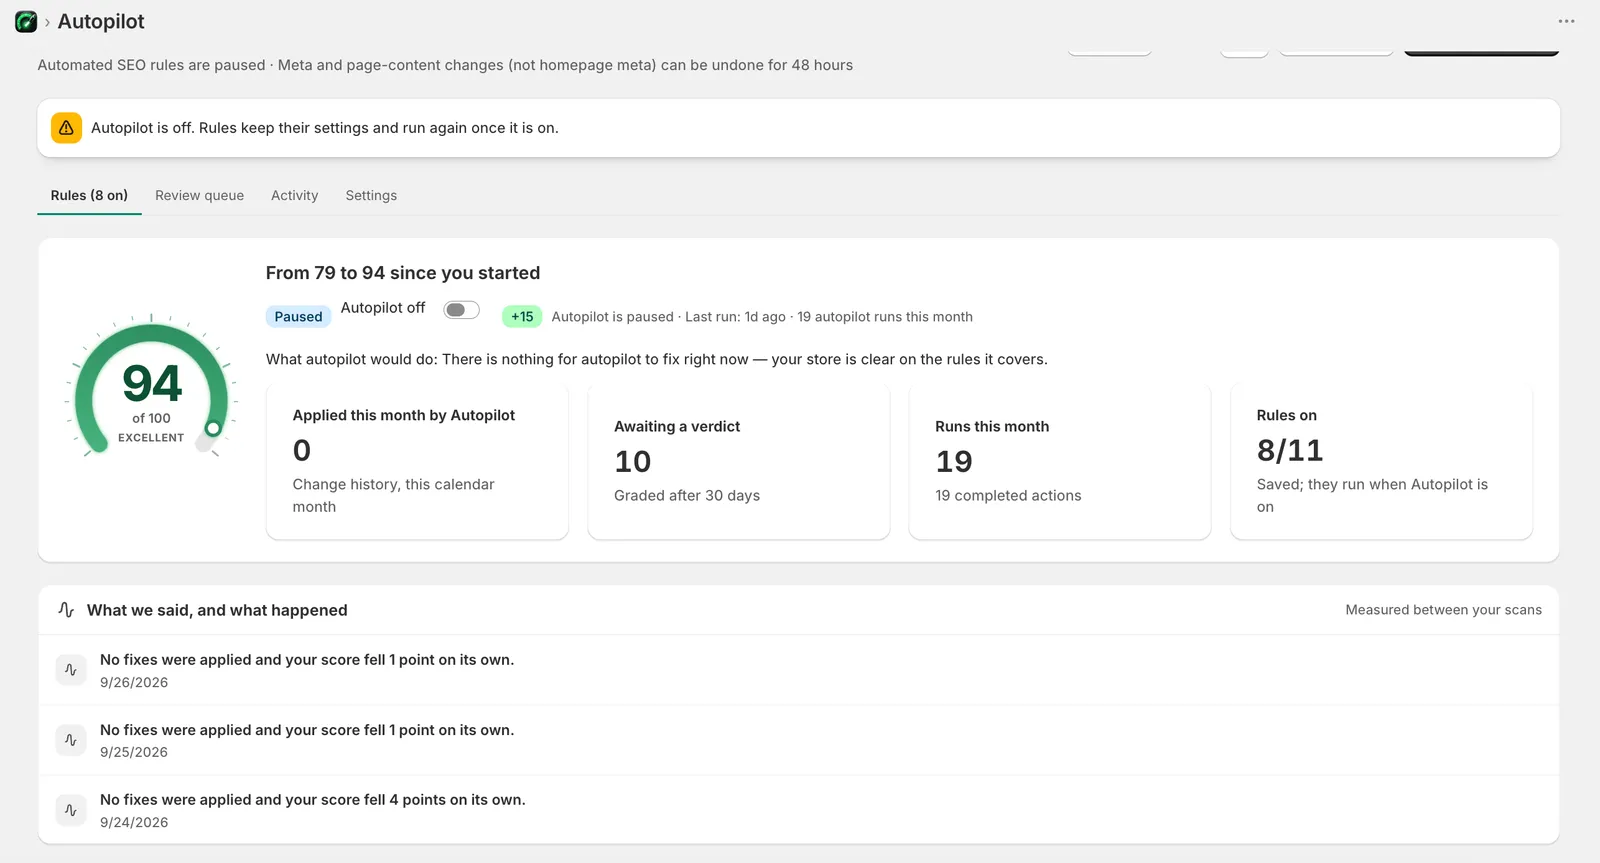Open the Awaiting a verdict card
1600x863 pixels.
tap(738, 461)
